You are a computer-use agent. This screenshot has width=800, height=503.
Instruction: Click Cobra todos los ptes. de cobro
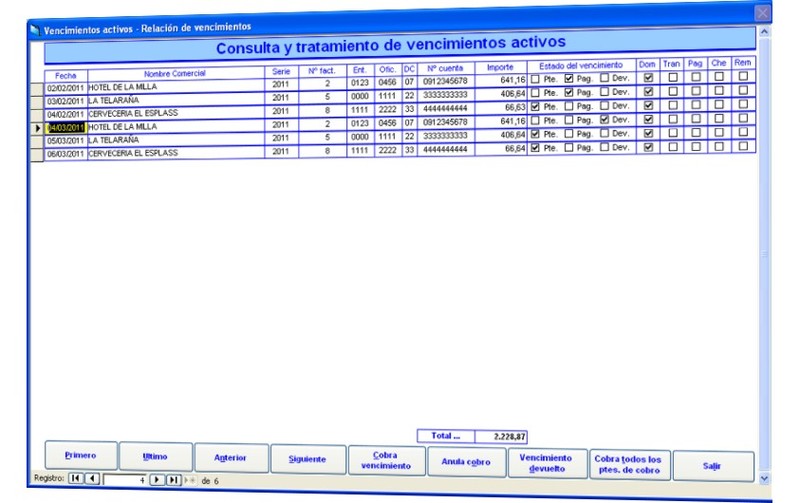627,465
